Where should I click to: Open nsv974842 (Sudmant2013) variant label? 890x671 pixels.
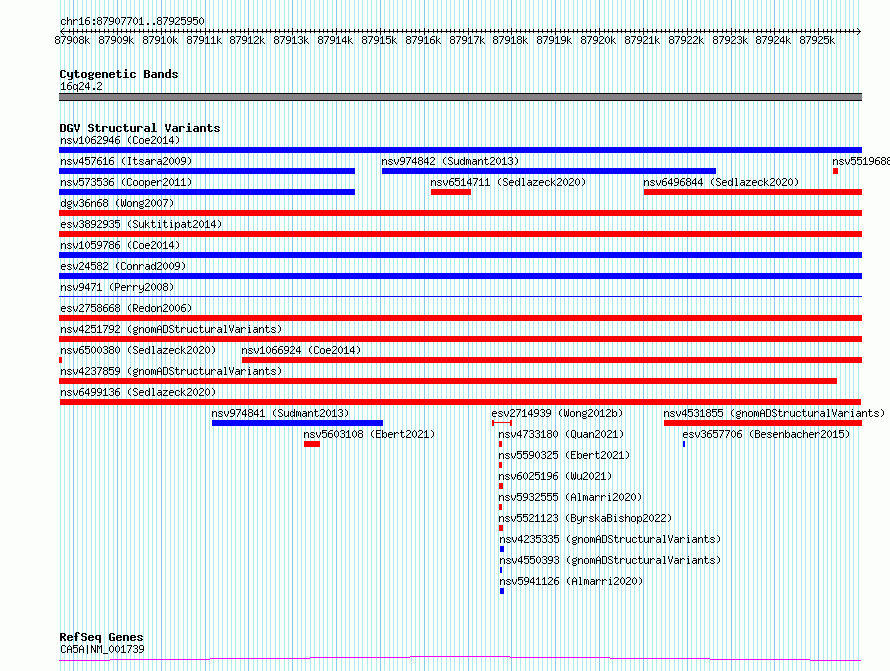(x=450, y=161)
